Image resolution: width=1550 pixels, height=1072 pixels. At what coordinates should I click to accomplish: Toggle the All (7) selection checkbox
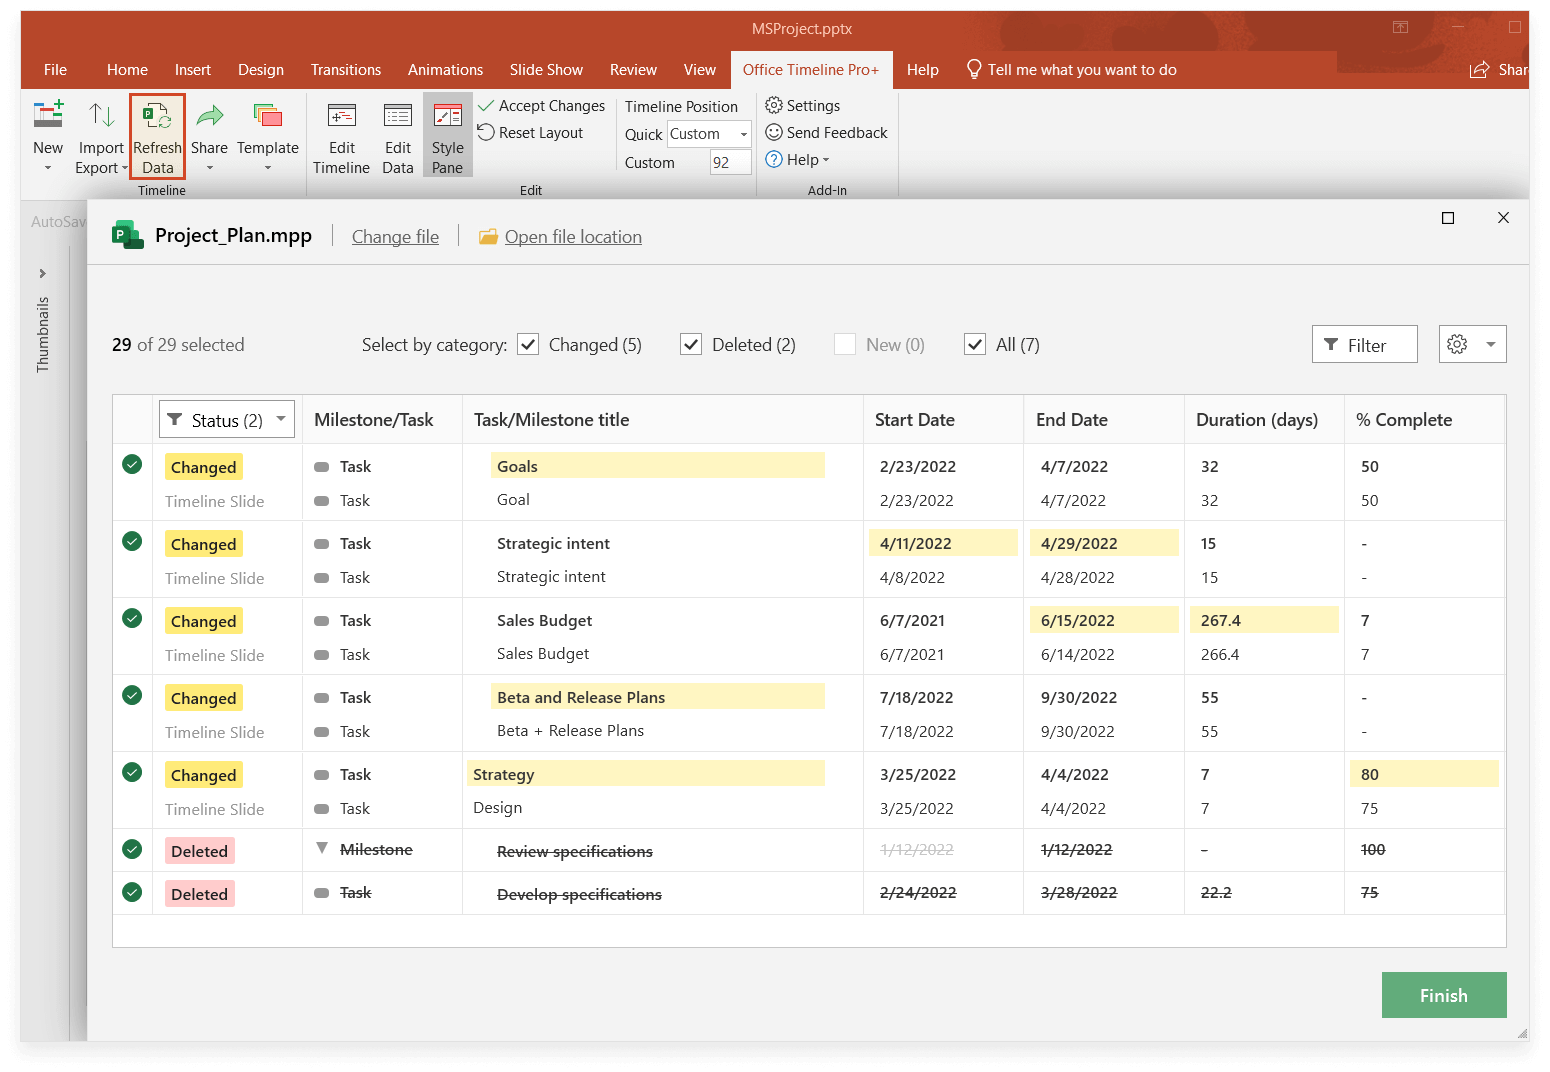pyautogui.click(x=974, y=344)
